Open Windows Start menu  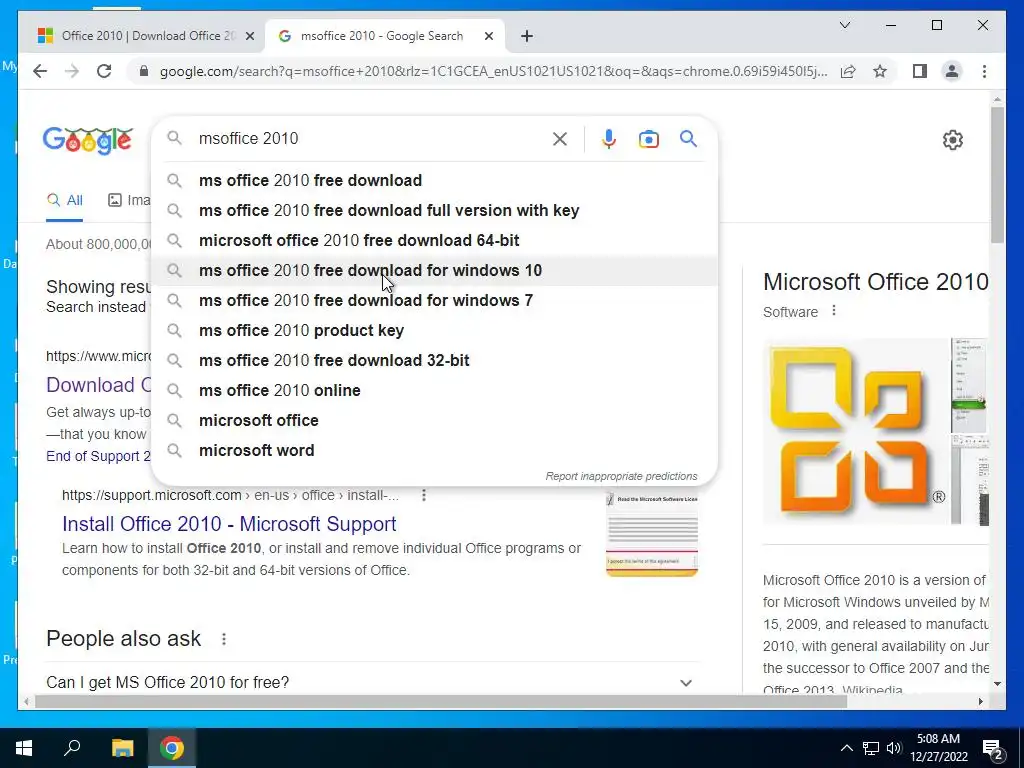click(x=24, y=748)
